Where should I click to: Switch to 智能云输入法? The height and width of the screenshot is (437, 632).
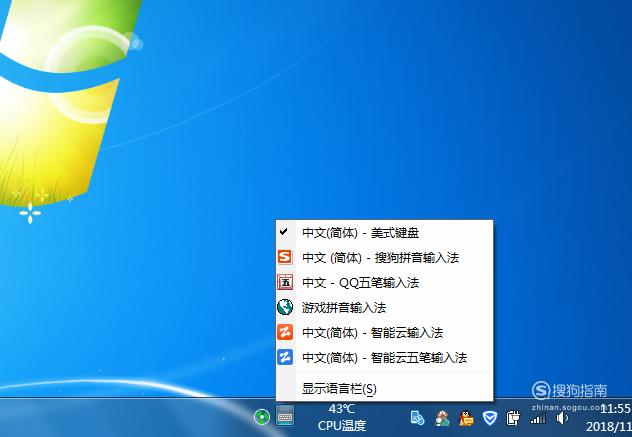point(384,333)
